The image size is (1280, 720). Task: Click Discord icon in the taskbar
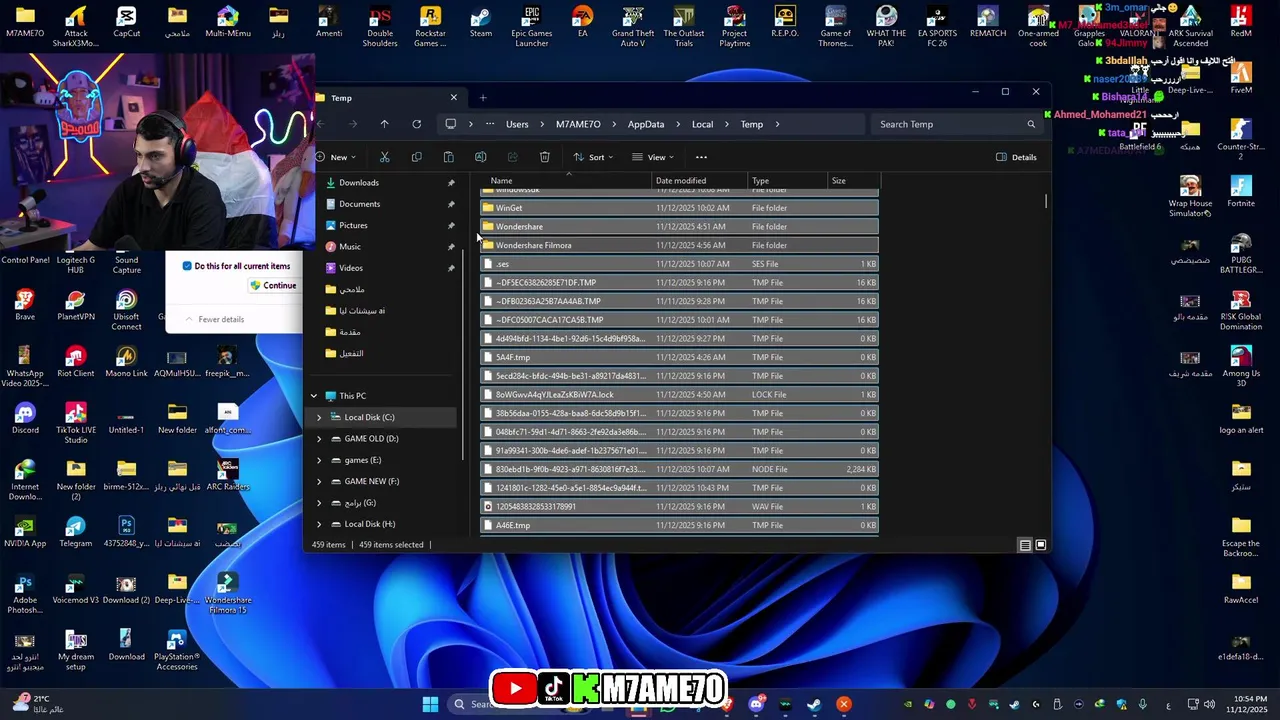coord(756,704)
